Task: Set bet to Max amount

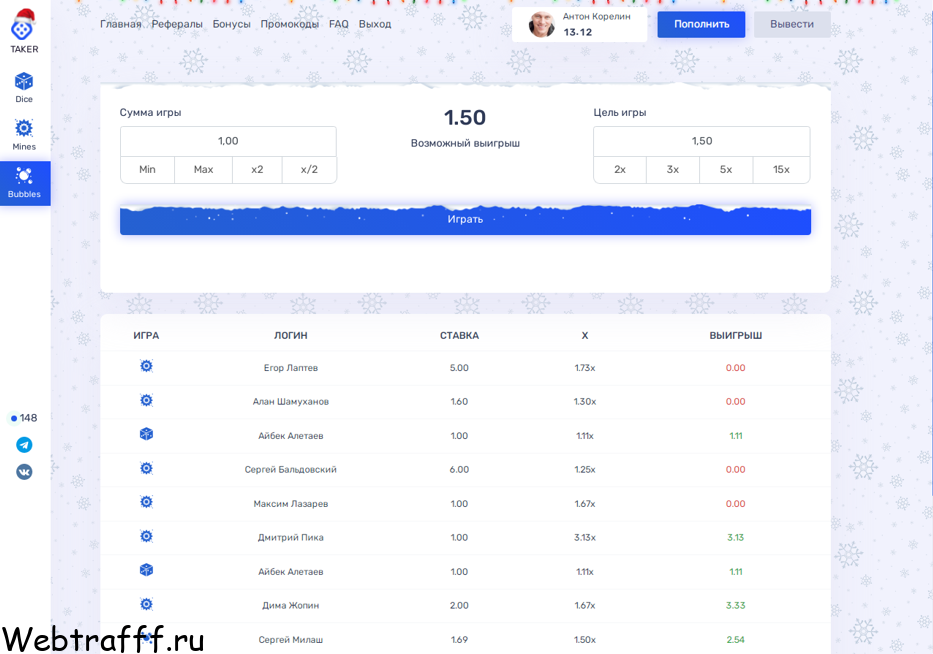Action: click(x=203, y=170)
